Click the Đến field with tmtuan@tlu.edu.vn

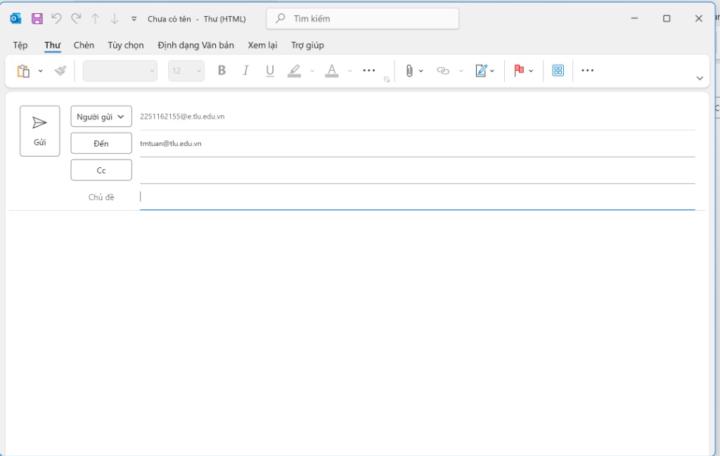417,143
